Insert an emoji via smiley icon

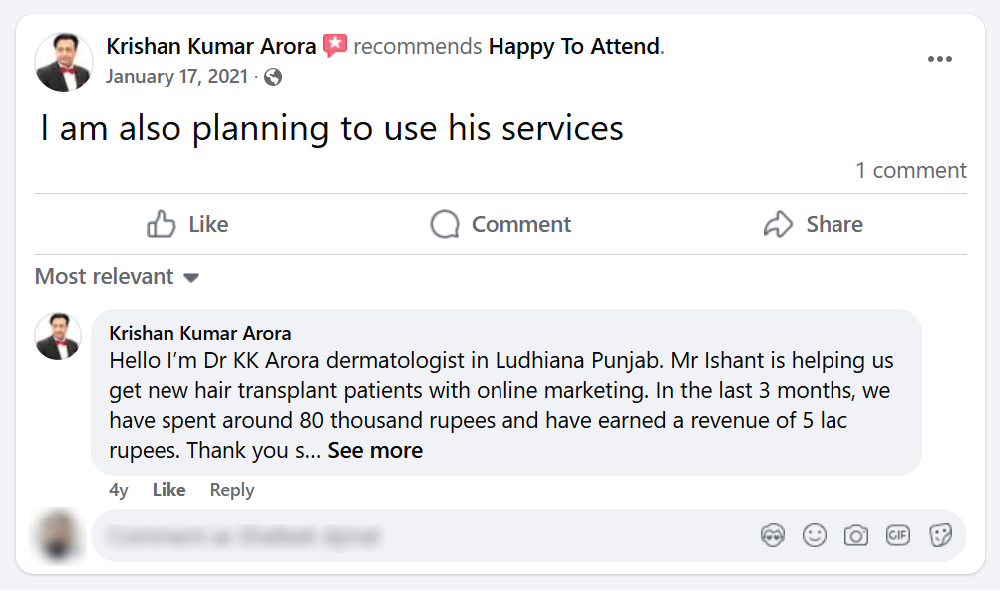click(x=815, y=535)
